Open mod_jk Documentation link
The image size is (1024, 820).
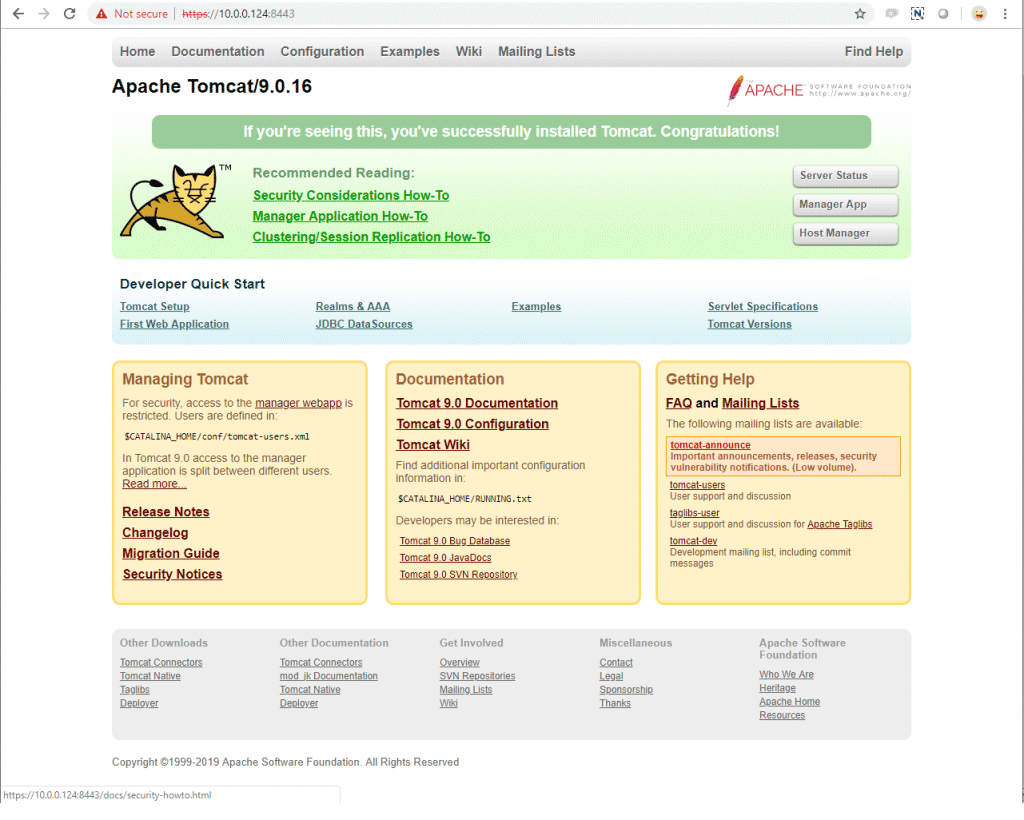[328, 676]
